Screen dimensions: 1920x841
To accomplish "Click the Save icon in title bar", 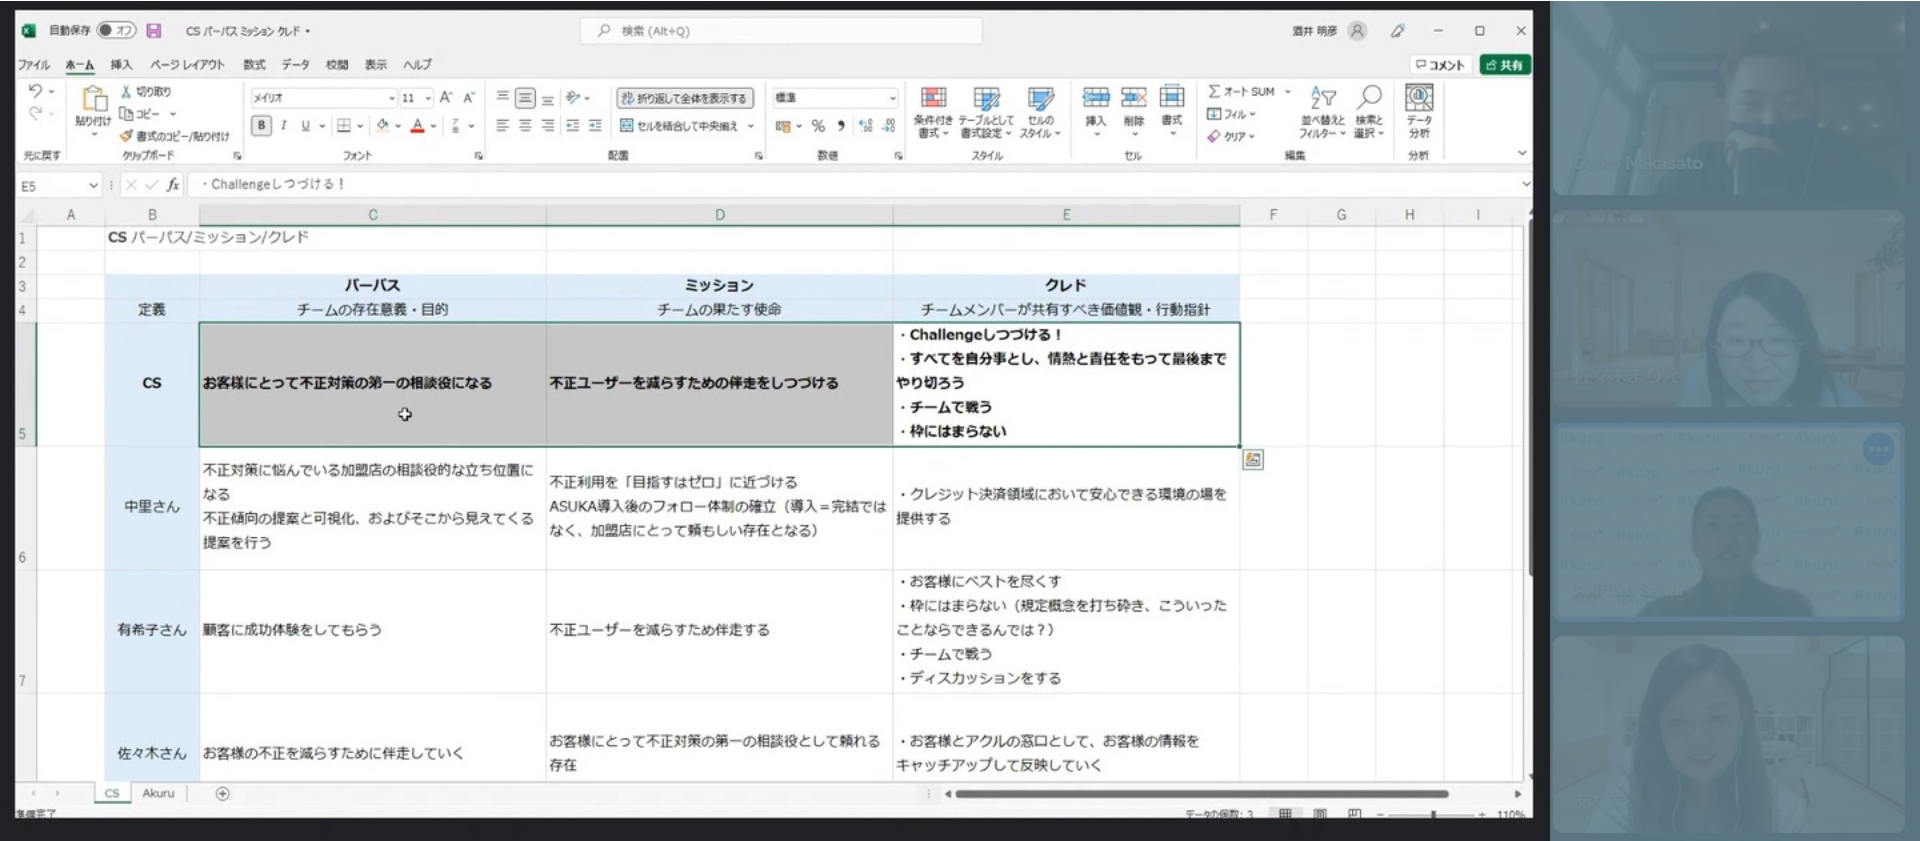I will [154, 30].
